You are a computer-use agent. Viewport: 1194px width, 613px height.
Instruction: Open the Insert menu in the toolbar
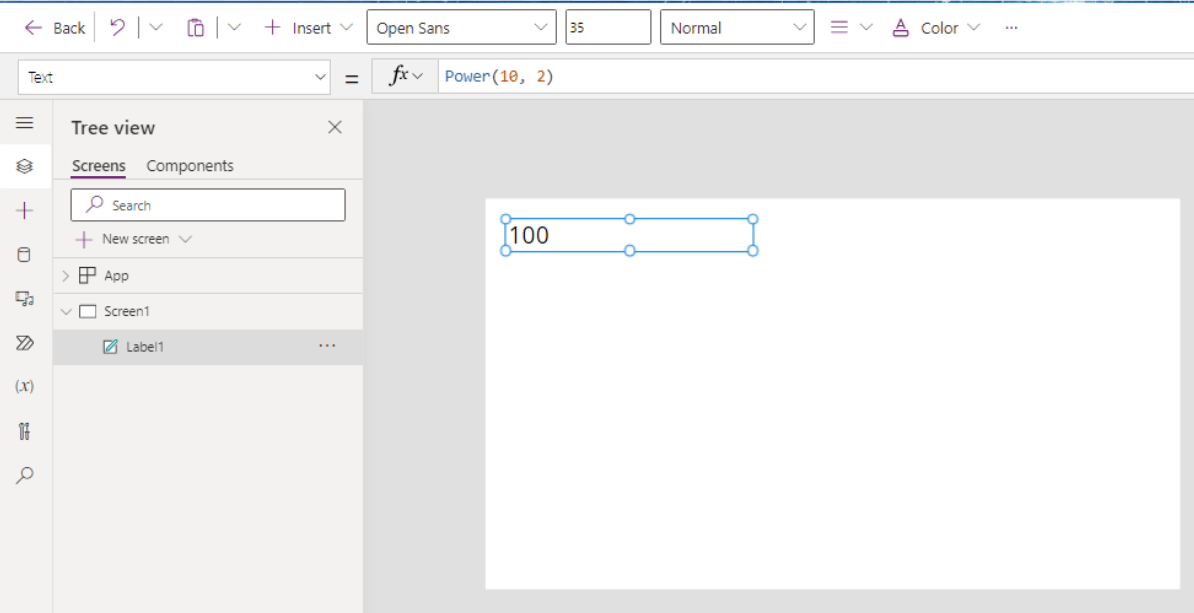(307, 27)
